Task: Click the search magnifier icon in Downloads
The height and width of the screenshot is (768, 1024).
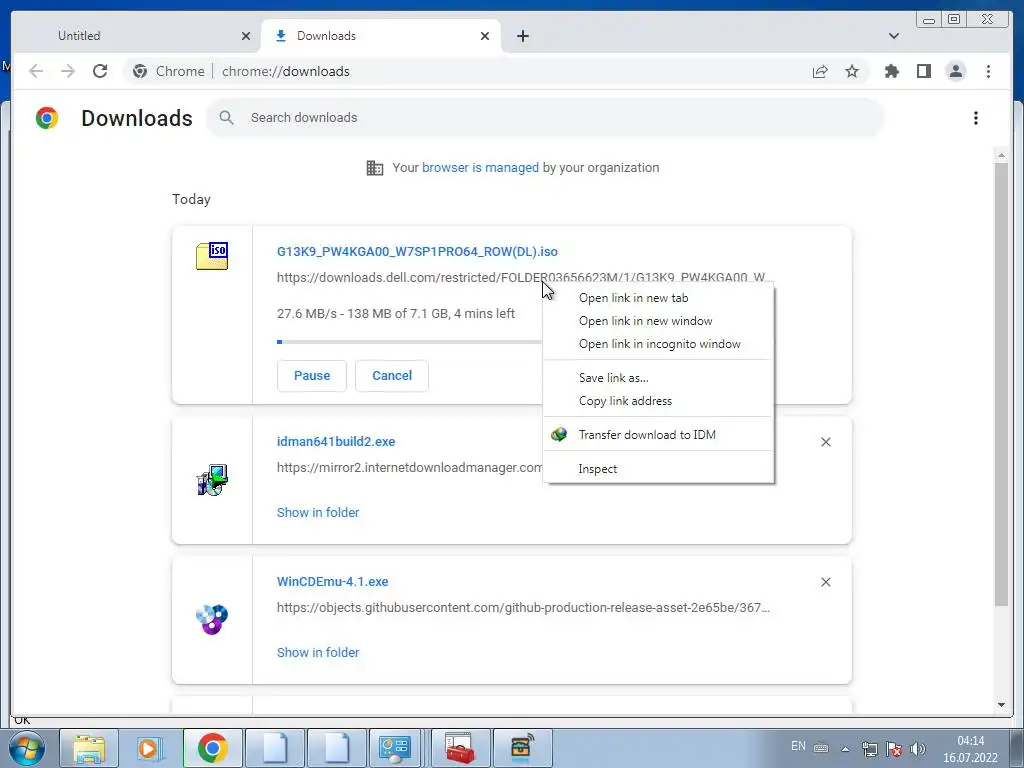Action: pyautogui.click(x=227, y=118)
